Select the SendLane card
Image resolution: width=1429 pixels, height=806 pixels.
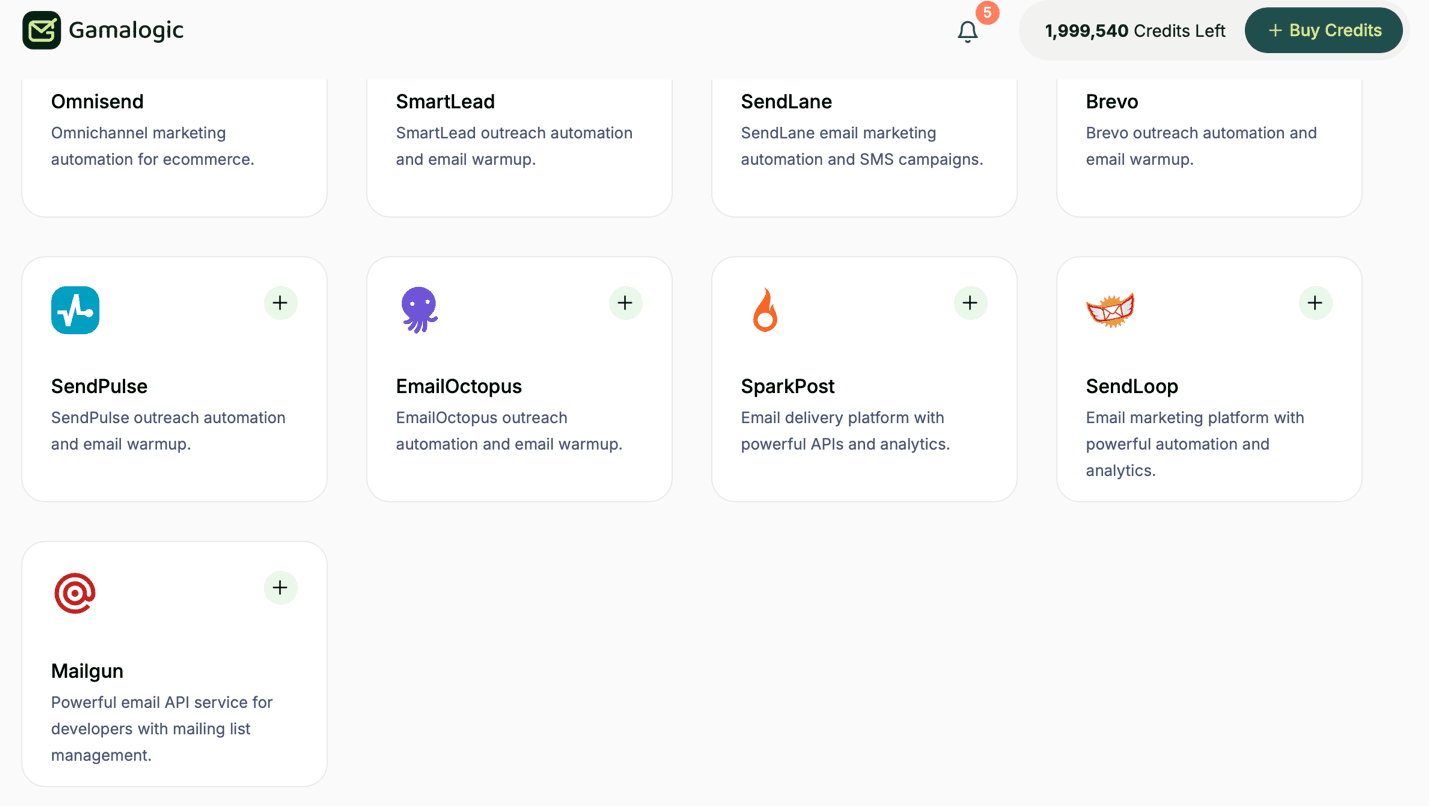click(x=864, y=140)
